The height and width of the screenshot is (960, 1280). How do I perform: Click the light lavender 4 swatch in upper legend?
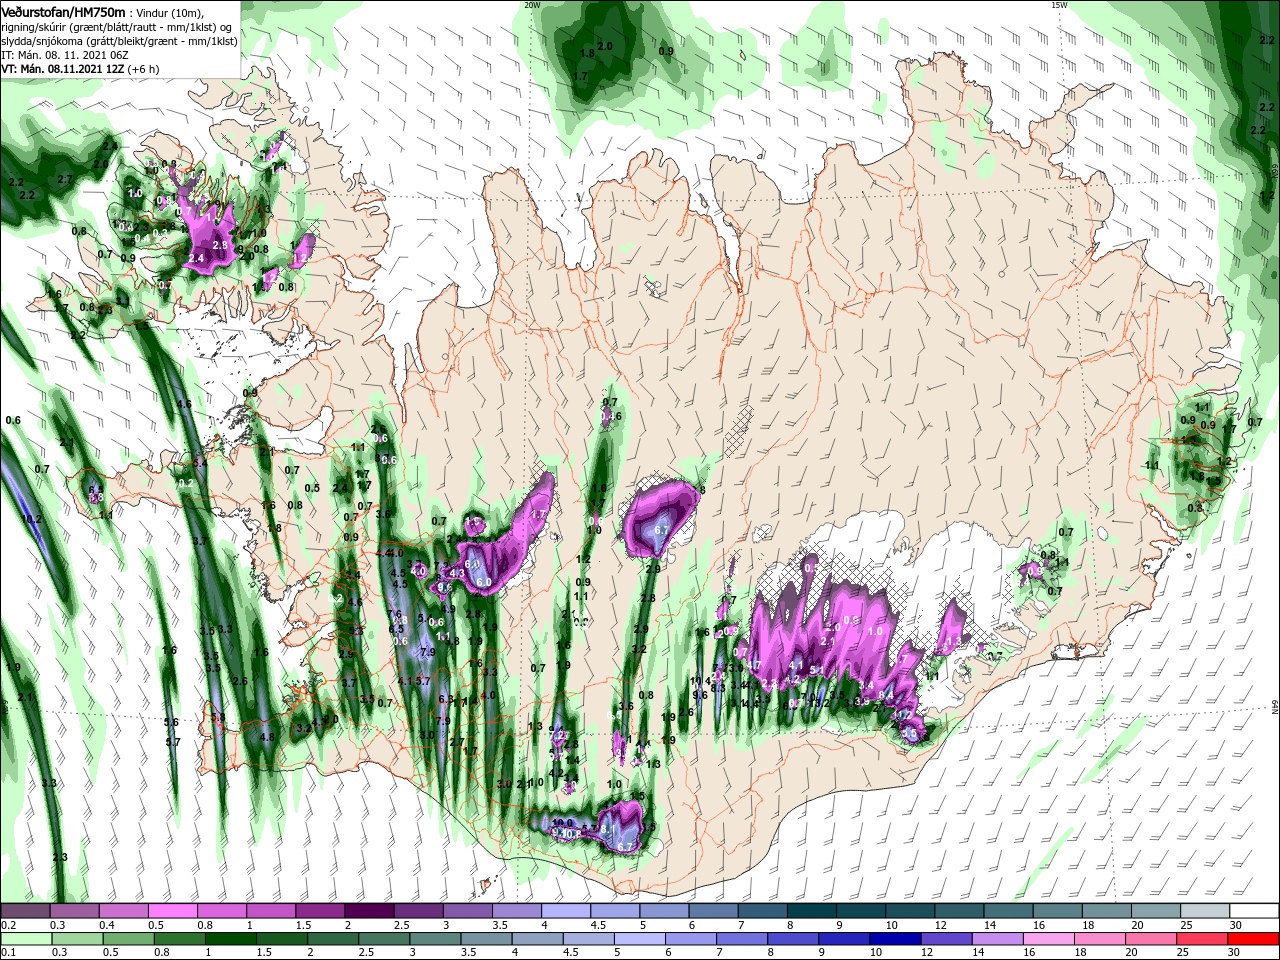pyautogui.click(x=566, y=911)
